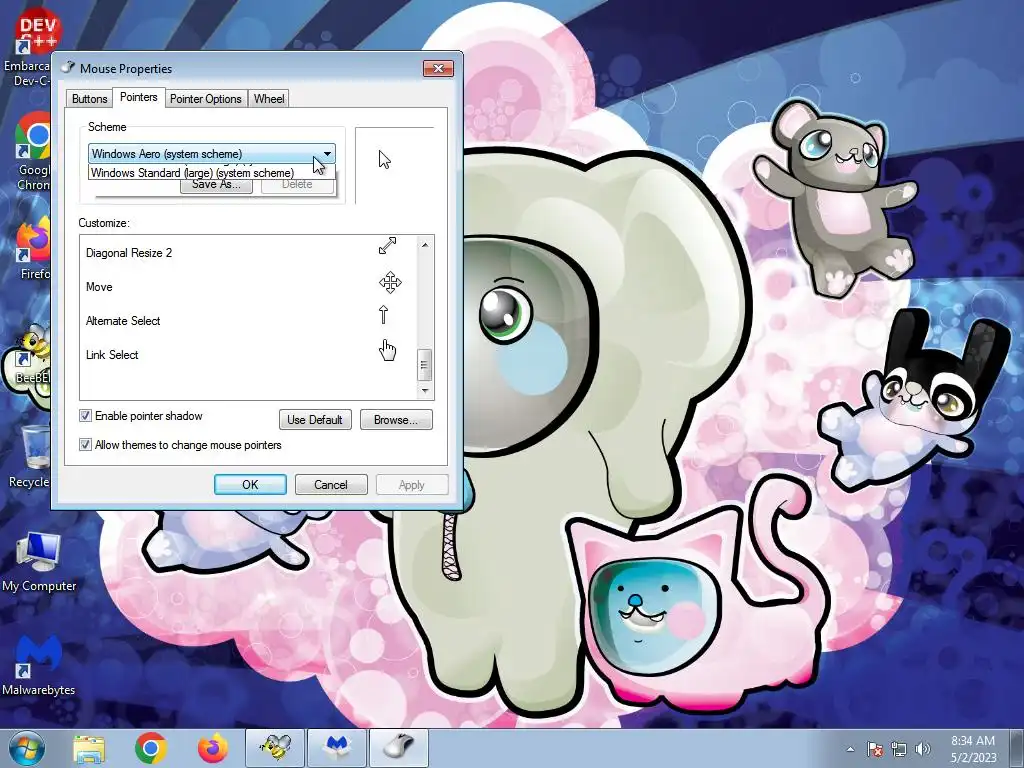Click the Save As button
Image resolution: width=1024 pixels, height=768 pixels.
216,185
